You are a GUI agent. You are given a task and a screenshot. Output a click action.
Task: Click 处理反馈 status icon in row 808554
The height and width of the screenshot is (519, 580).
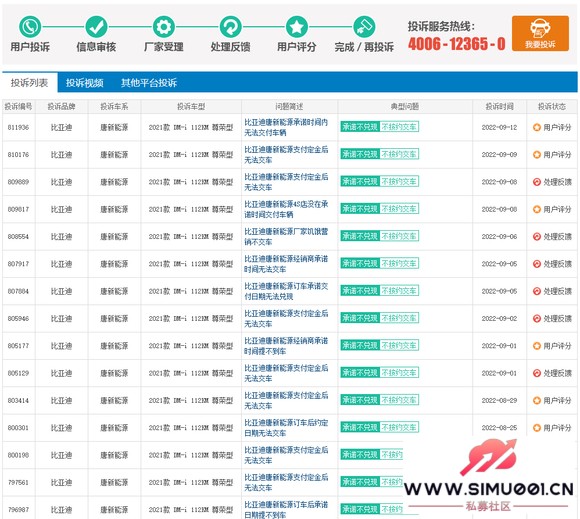tap(537, 236)
